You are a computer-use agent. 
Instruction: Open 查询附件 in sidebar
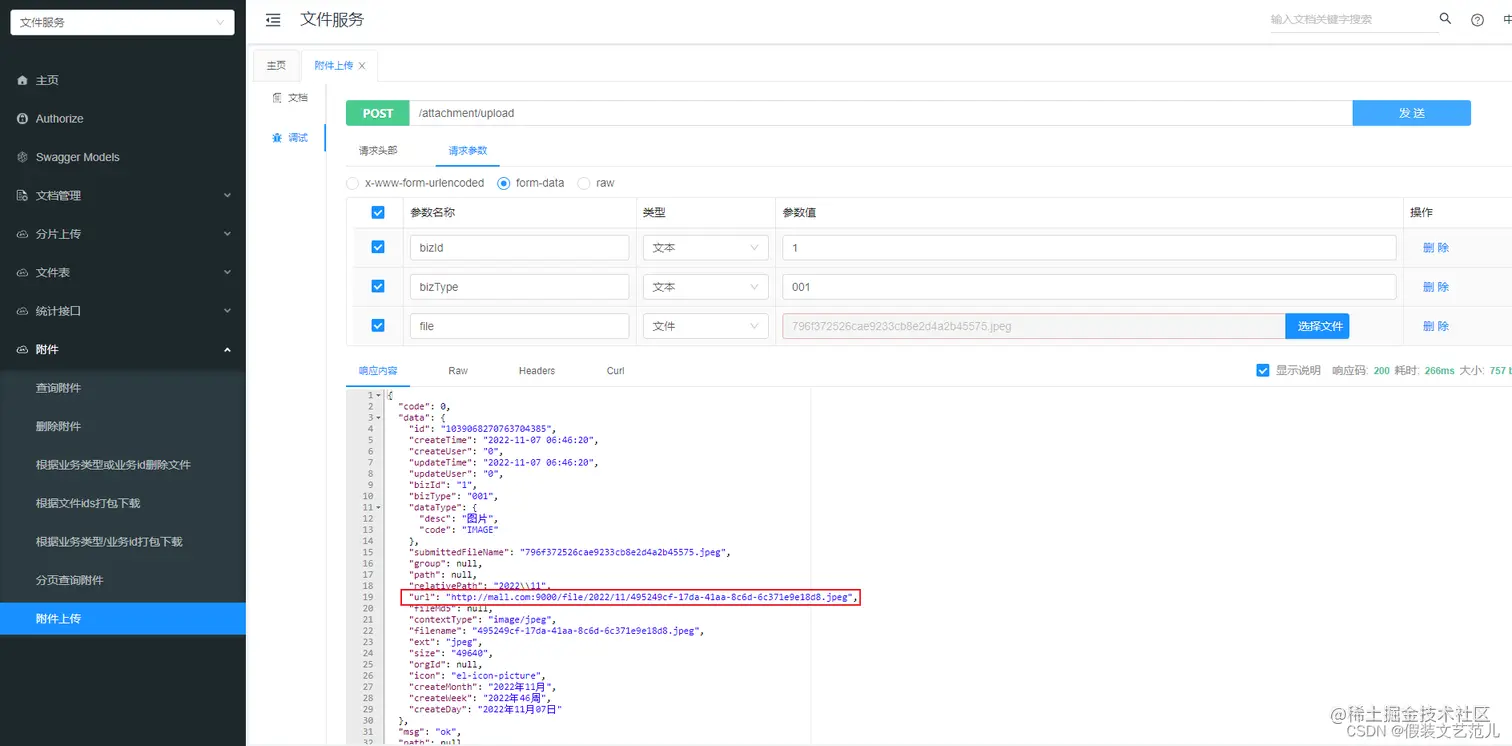(x=123, y=388)
